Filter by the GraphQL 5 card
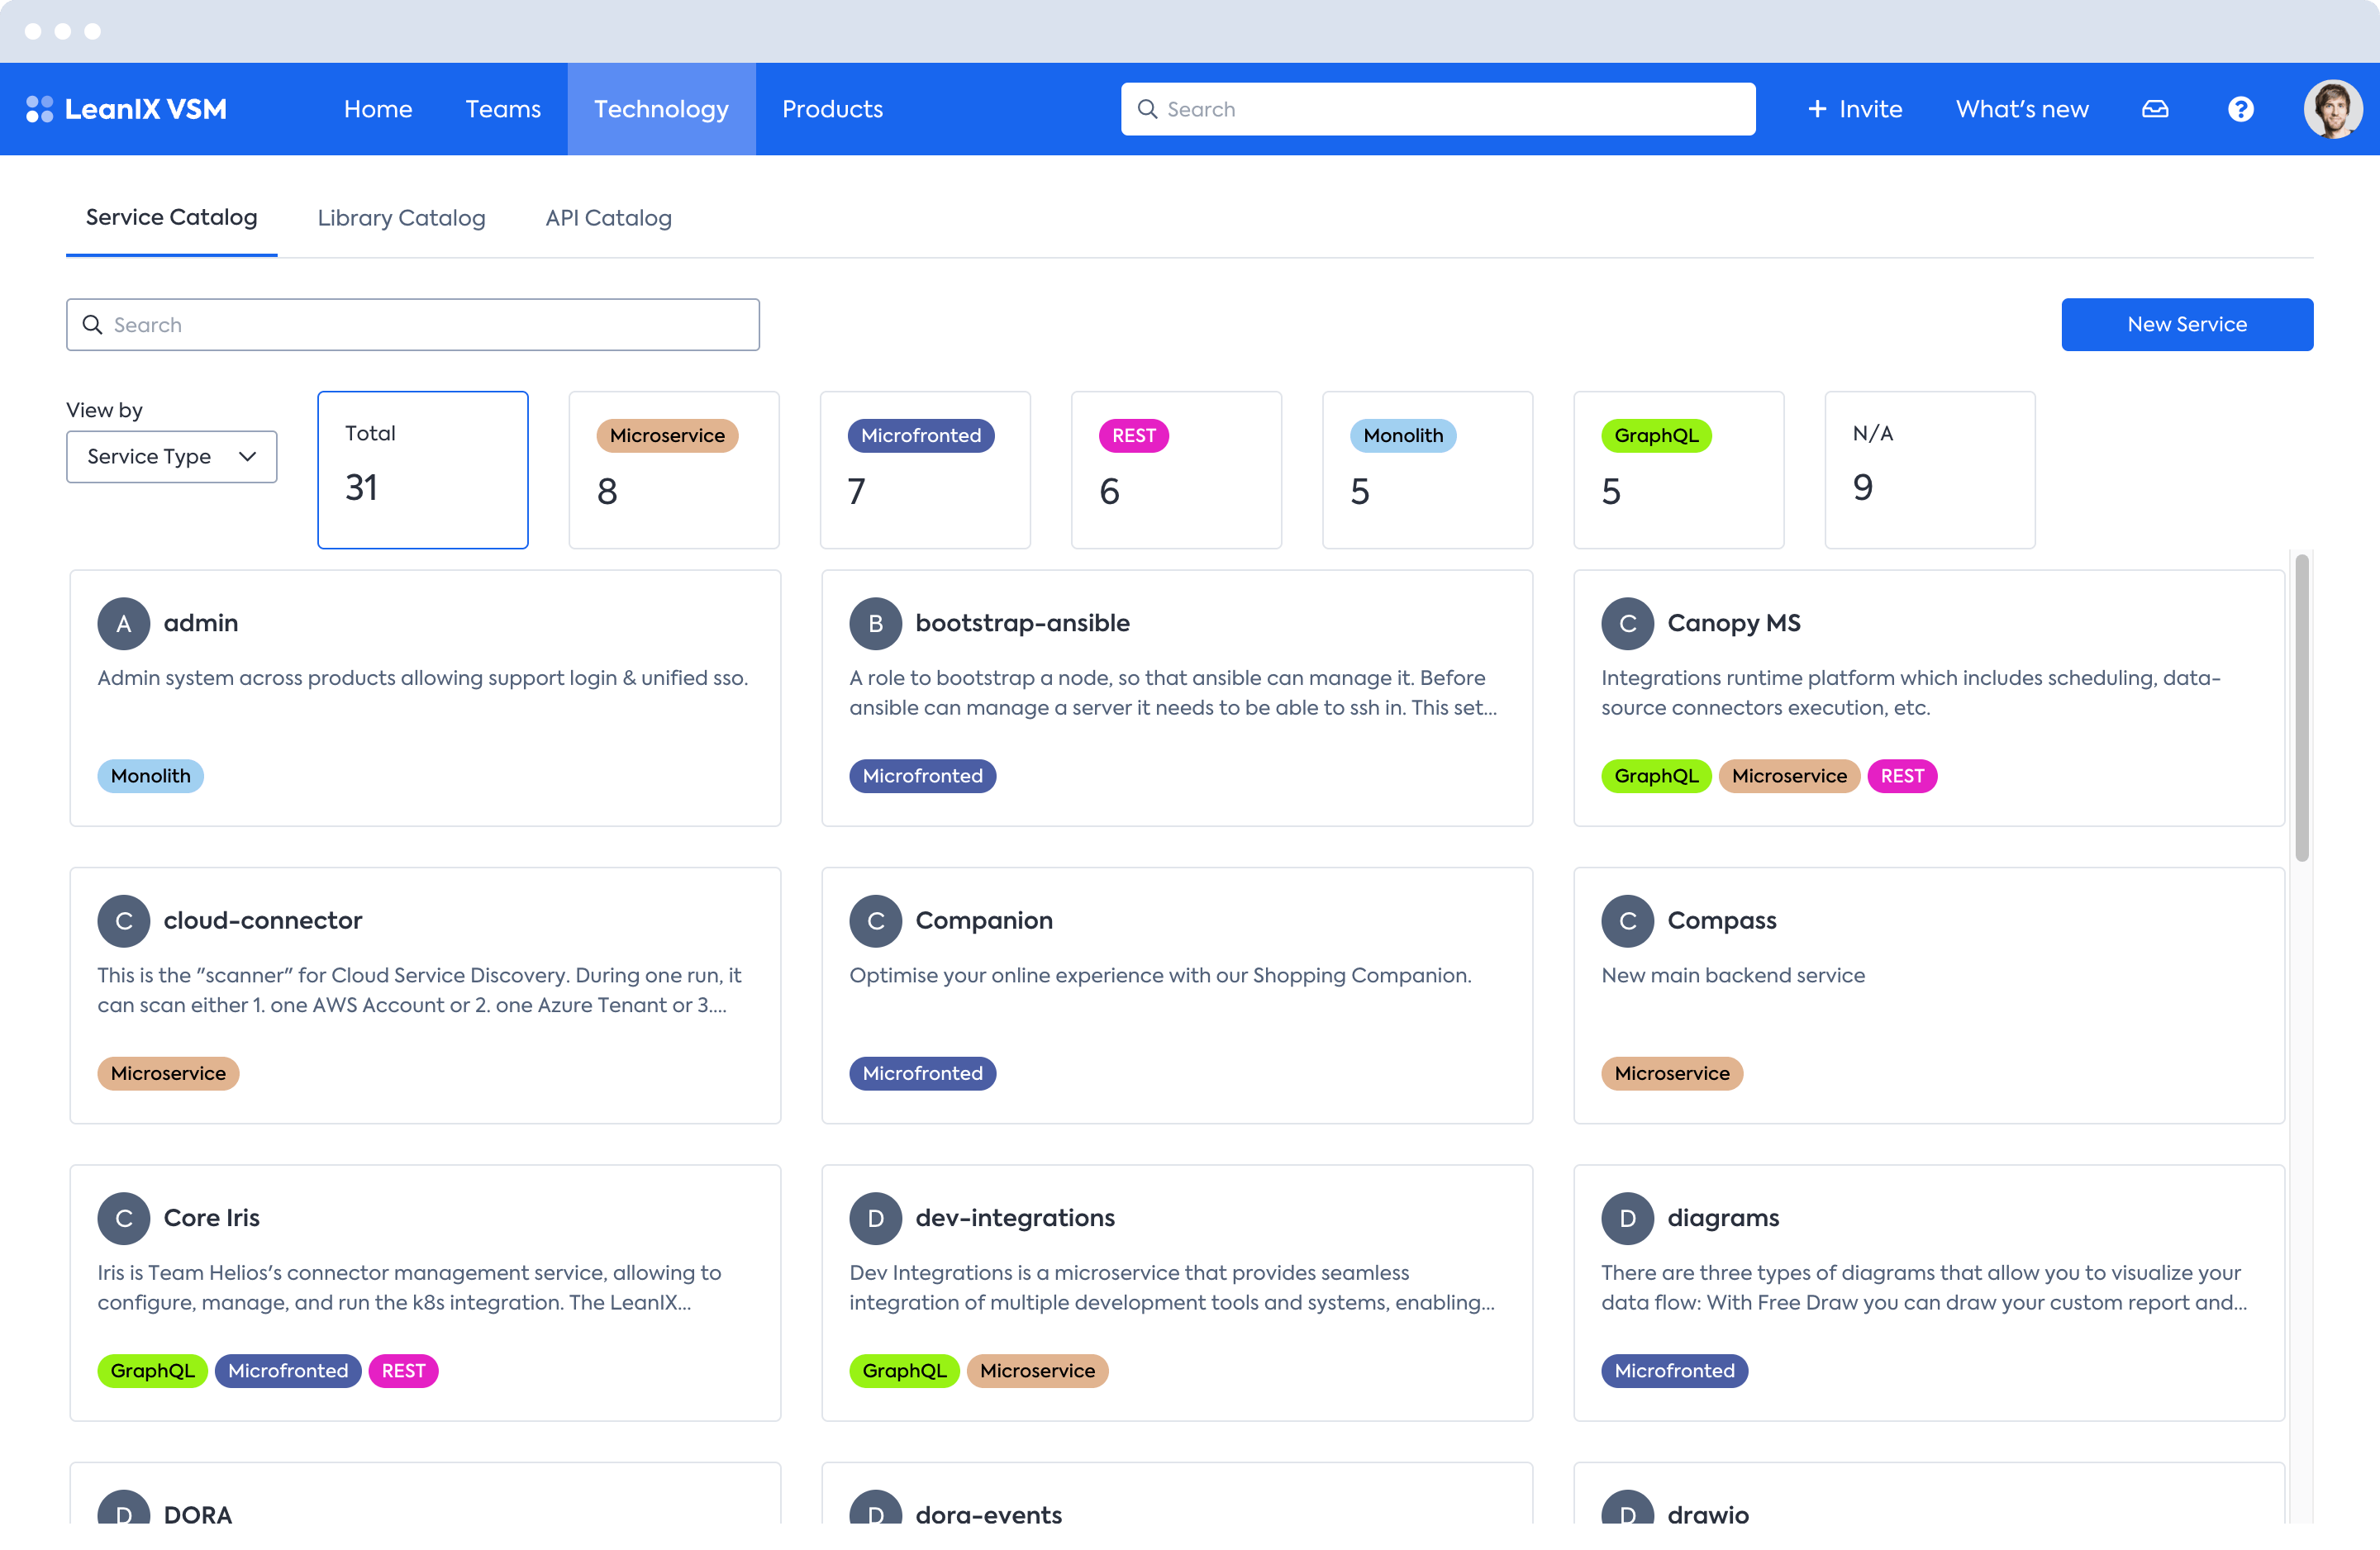Image resolution: width=2380 pixels, height=1550 pixels. coord(1678,470)
